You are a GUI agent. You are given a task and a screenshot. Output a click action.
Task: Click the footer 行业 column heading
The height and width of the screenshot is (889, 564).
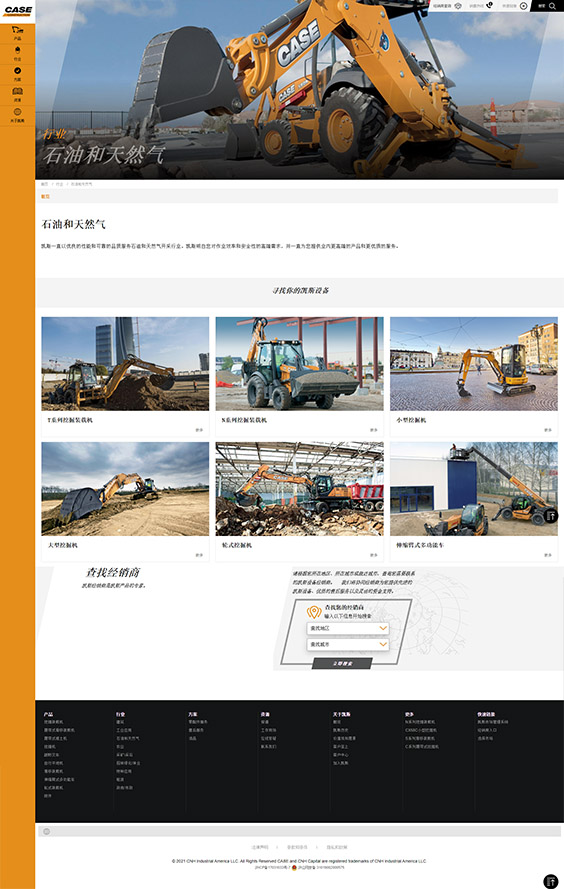point(120,714)
